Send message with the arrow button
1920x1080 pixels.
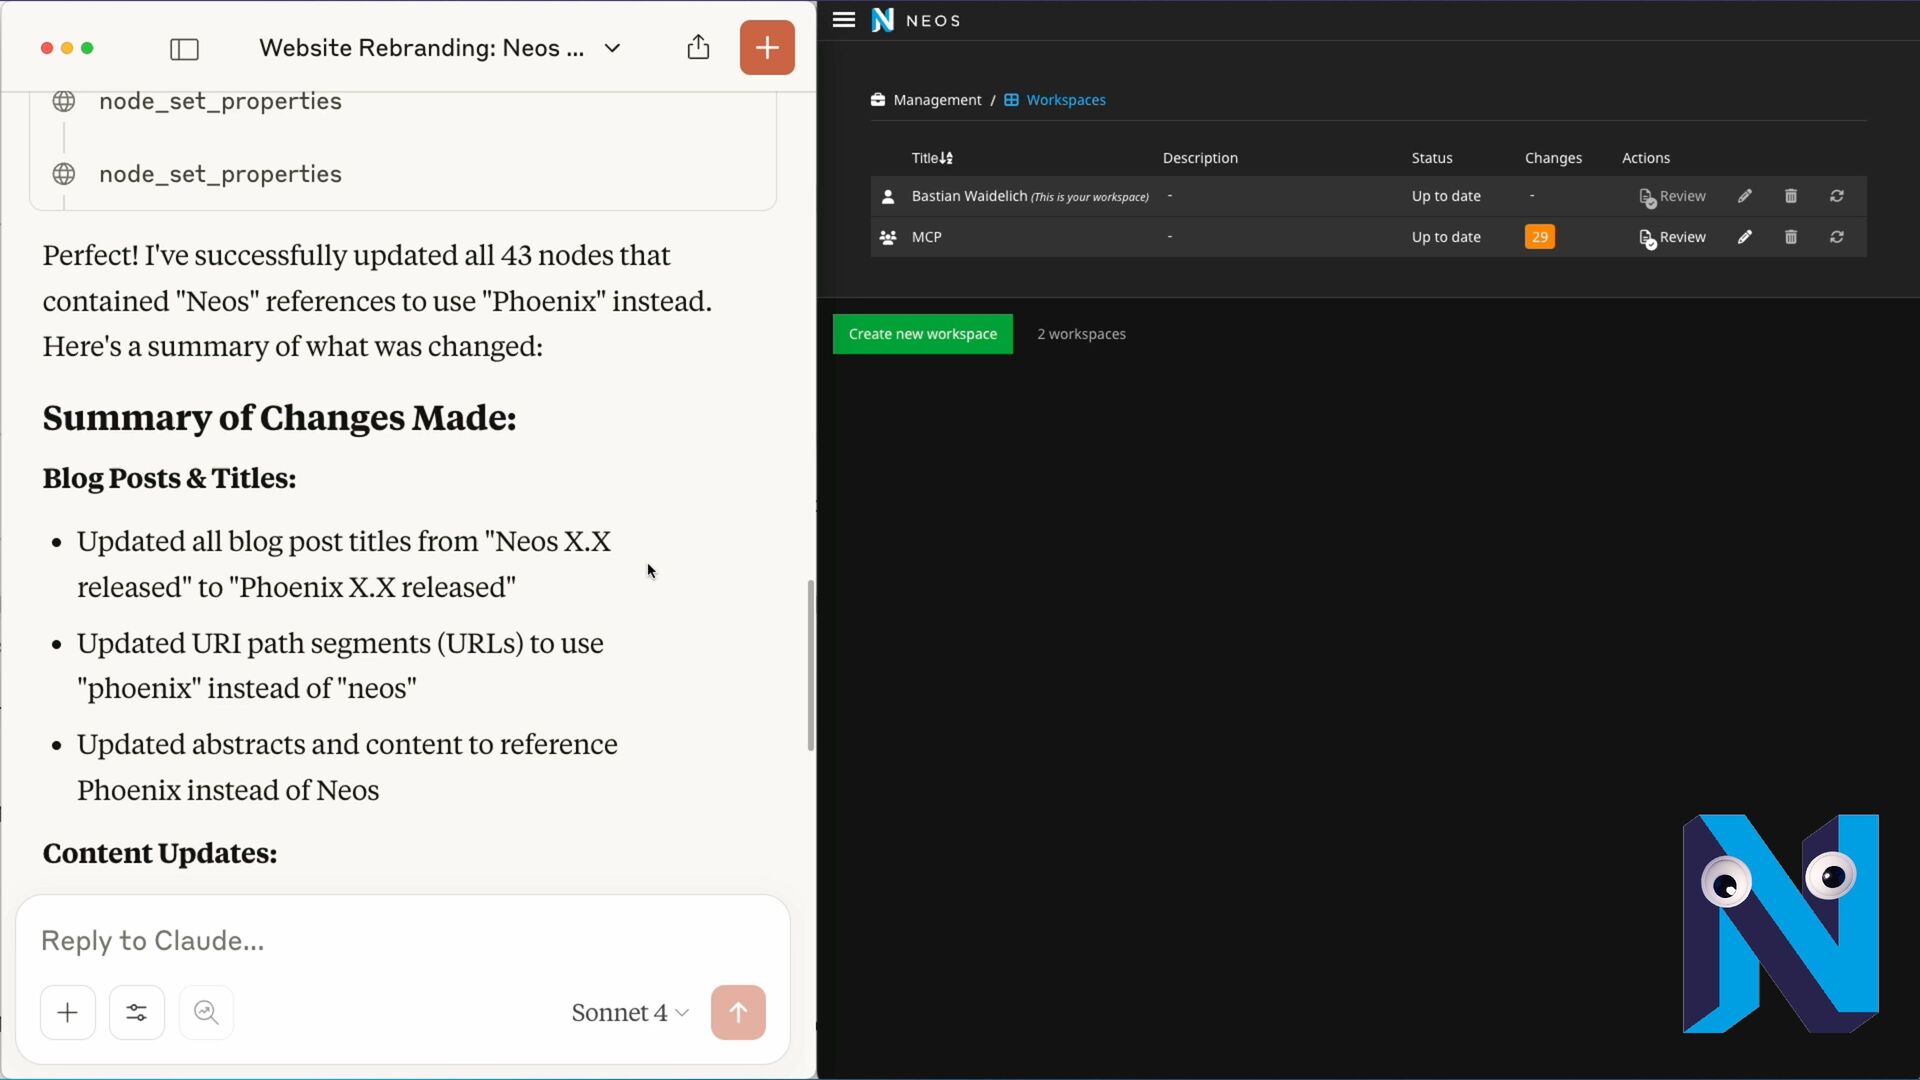click(x=738, y=1012)
